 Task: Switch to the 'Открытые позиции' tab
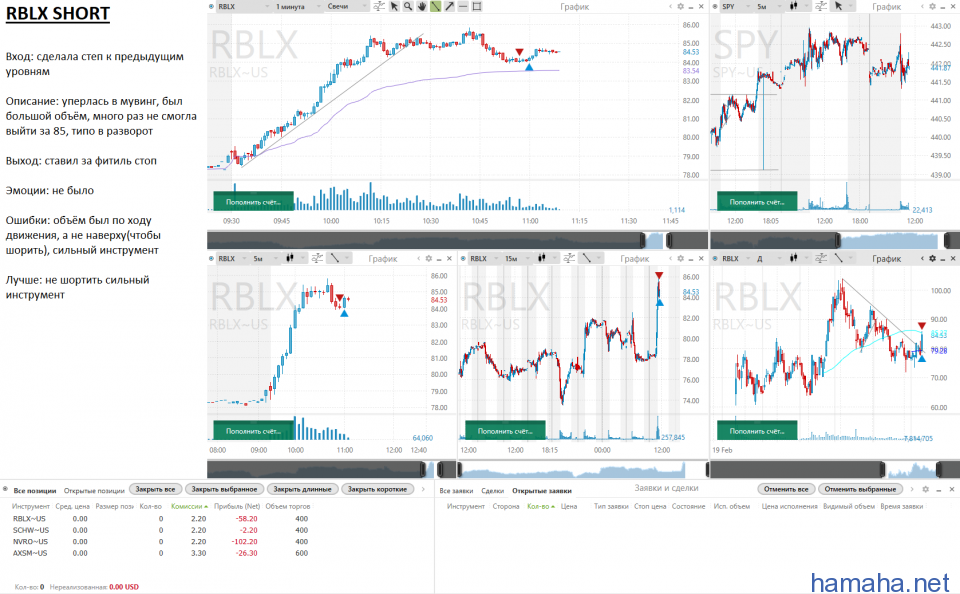point(94,491)
